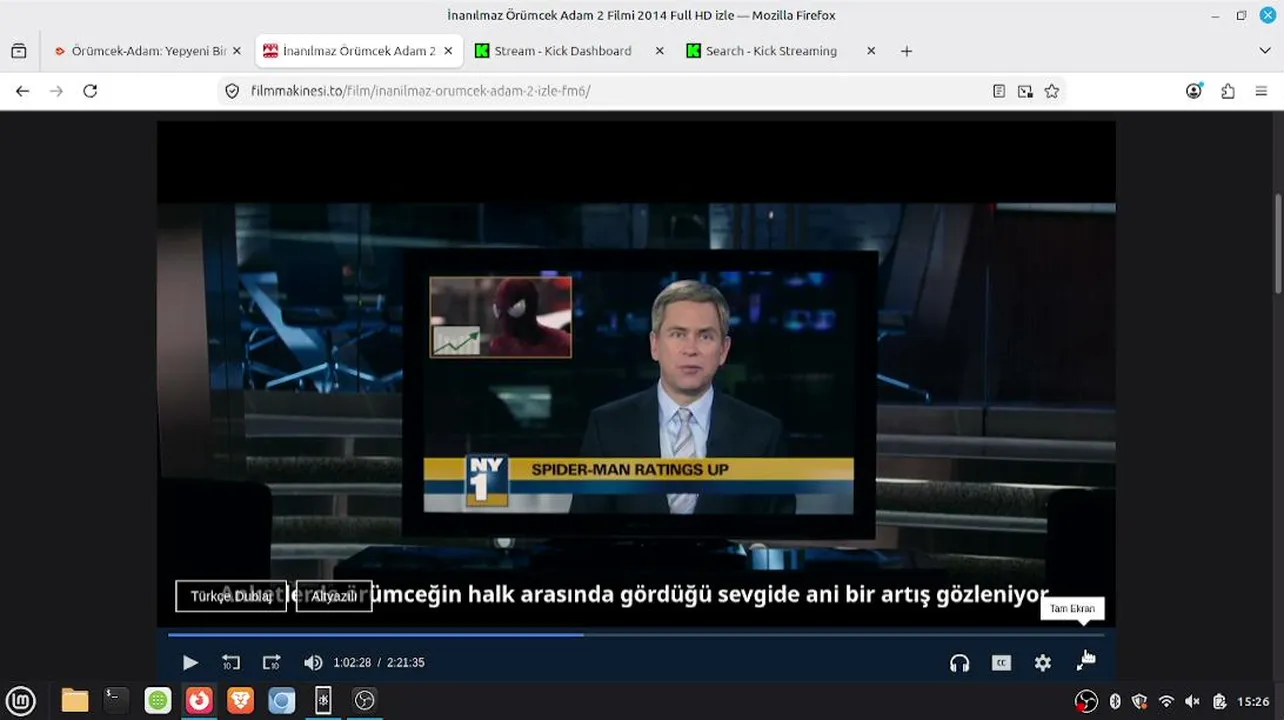1284x720 pixels.
Task: Open the Bluetooth tray icon
Action: tap(1115, 702)
